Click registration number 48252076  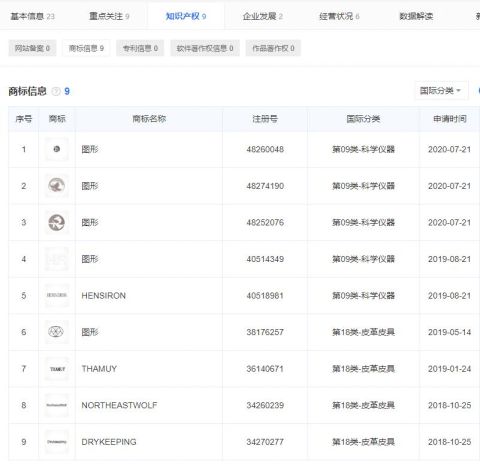tap(265, 222)
